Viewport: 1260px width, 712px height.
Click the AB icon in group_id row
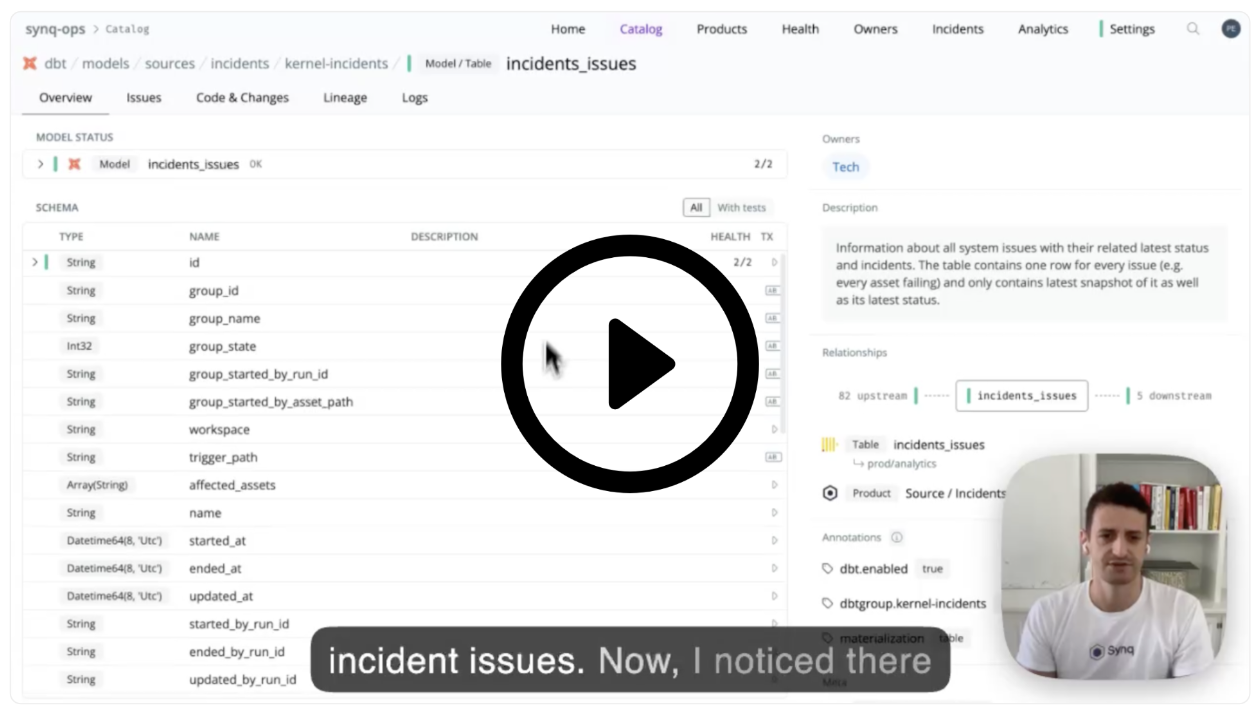[x=773, y=291]
